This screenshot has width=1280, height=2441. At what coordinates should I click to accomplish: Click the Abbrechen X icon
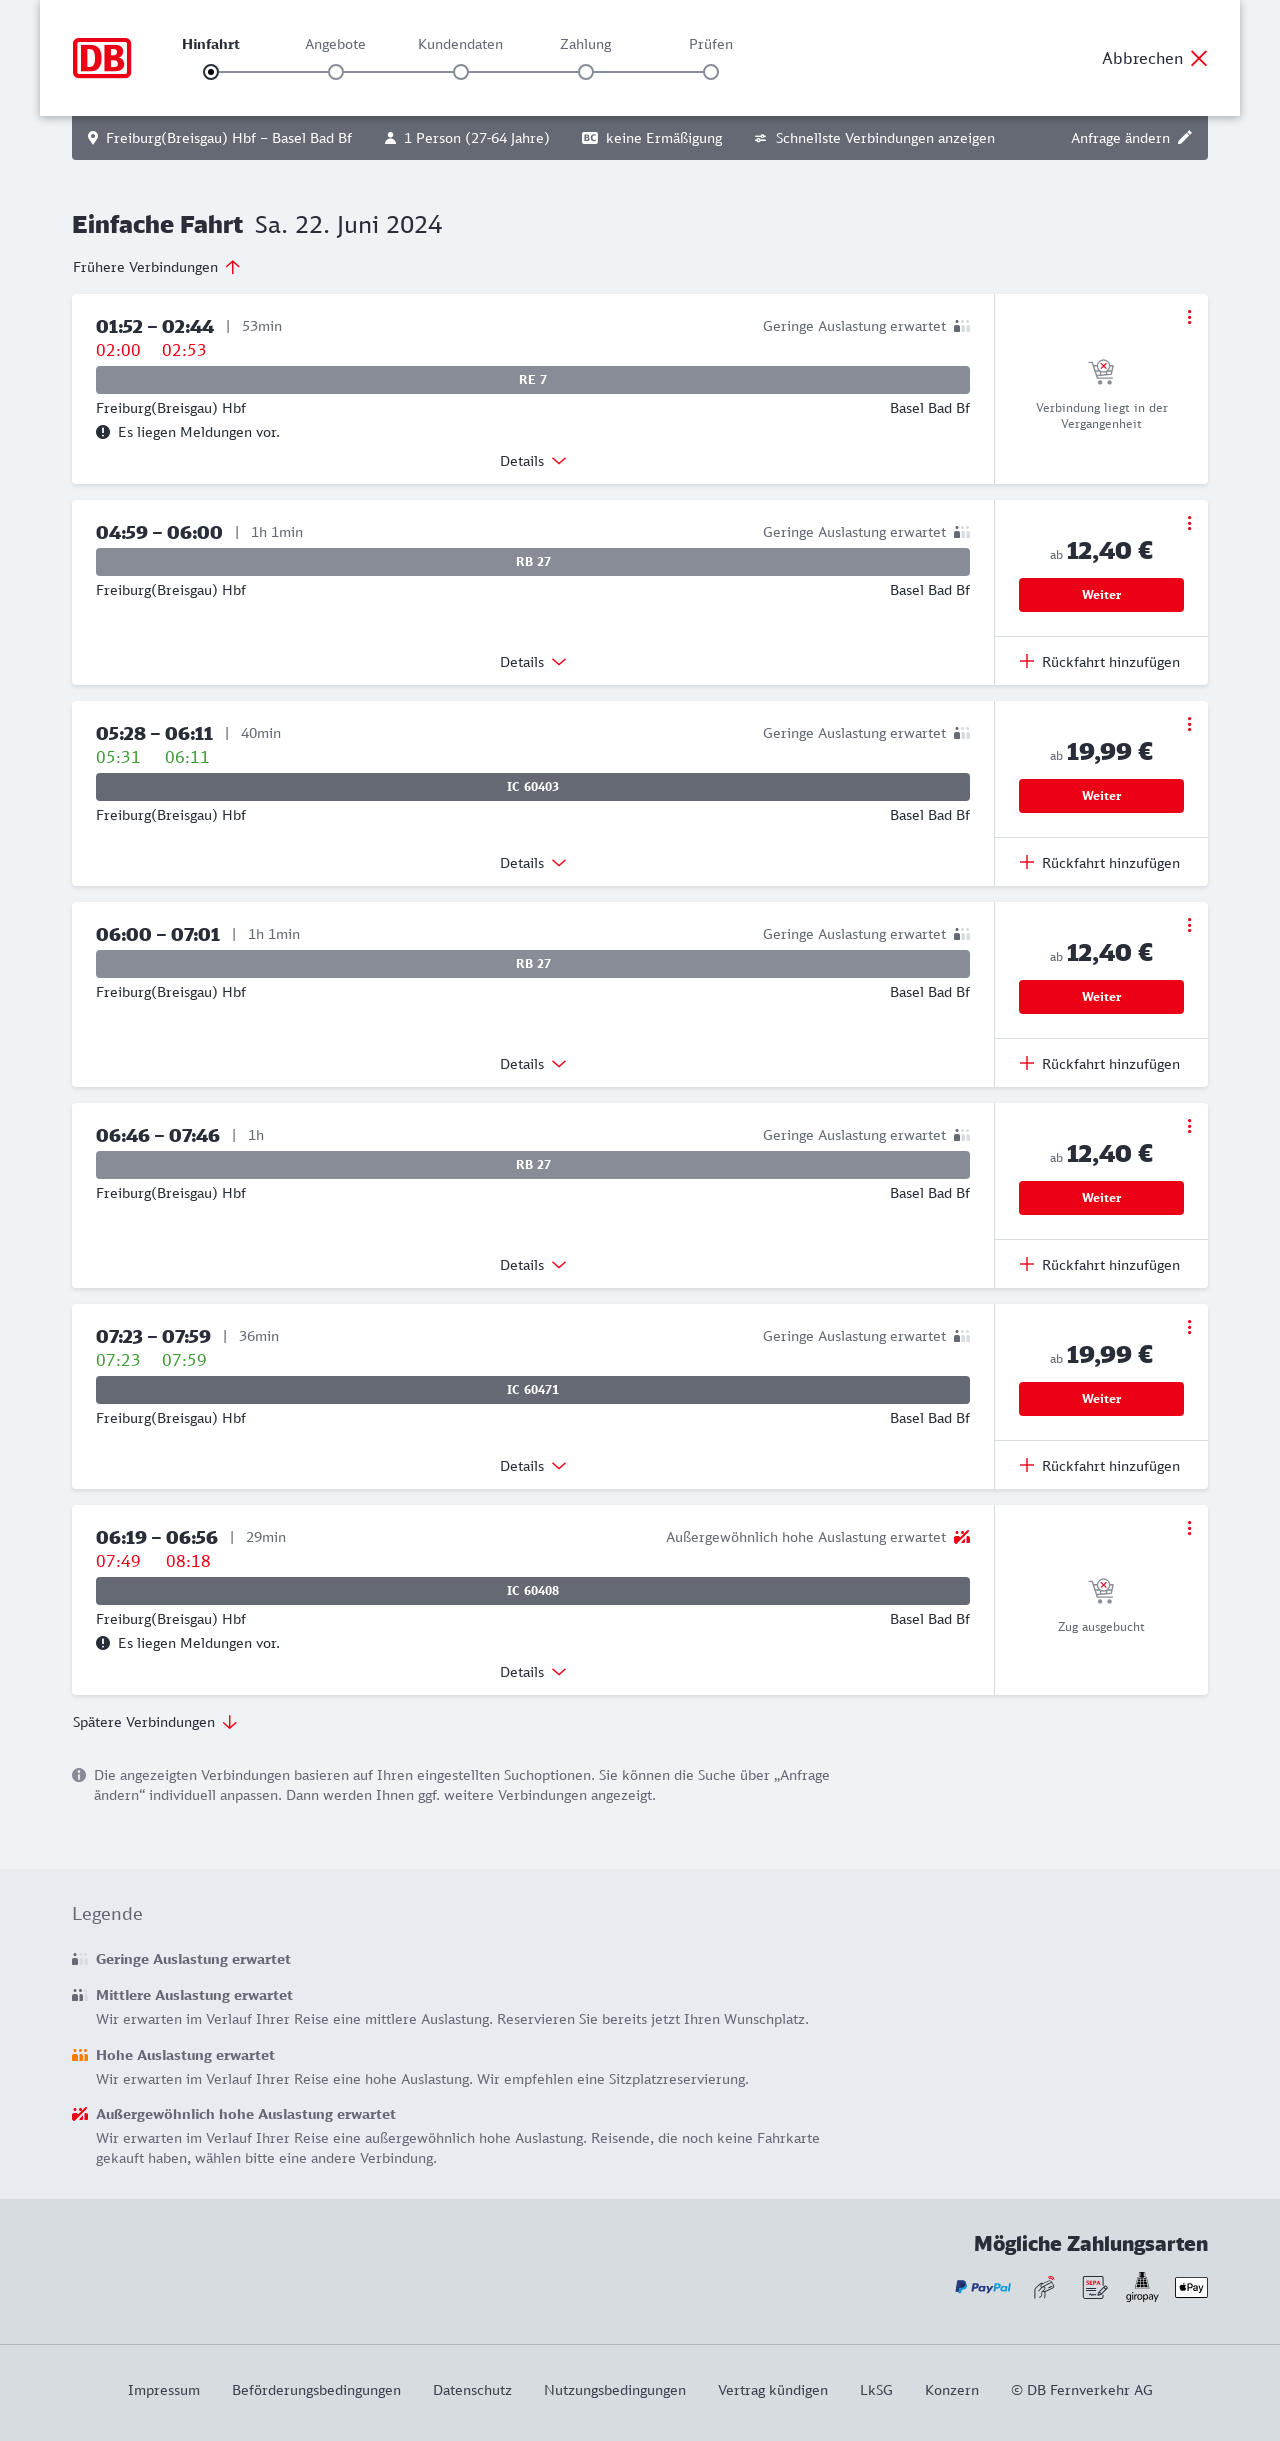coord(1199,58)
